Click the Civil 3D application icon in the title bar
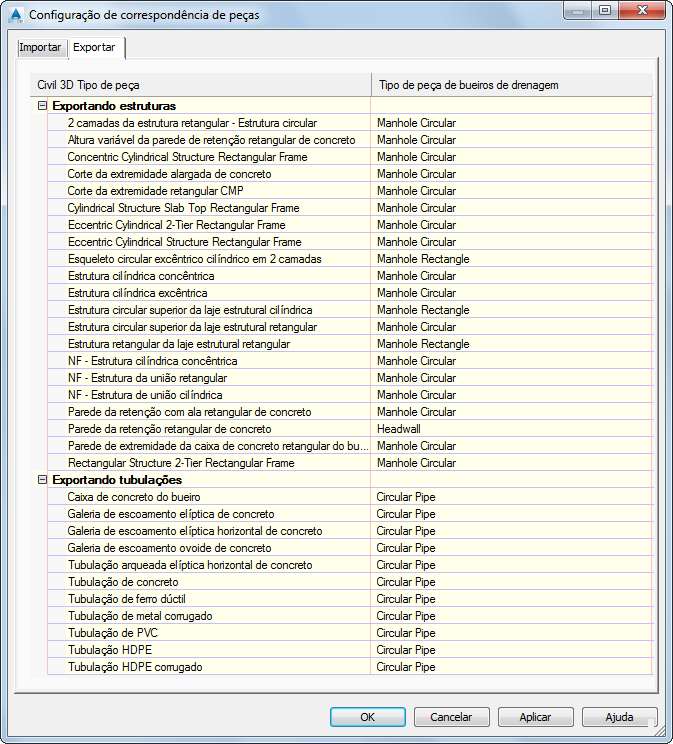The width and height of the screenshot is (673, 744). pyautogui.click(x=16, y=15)
